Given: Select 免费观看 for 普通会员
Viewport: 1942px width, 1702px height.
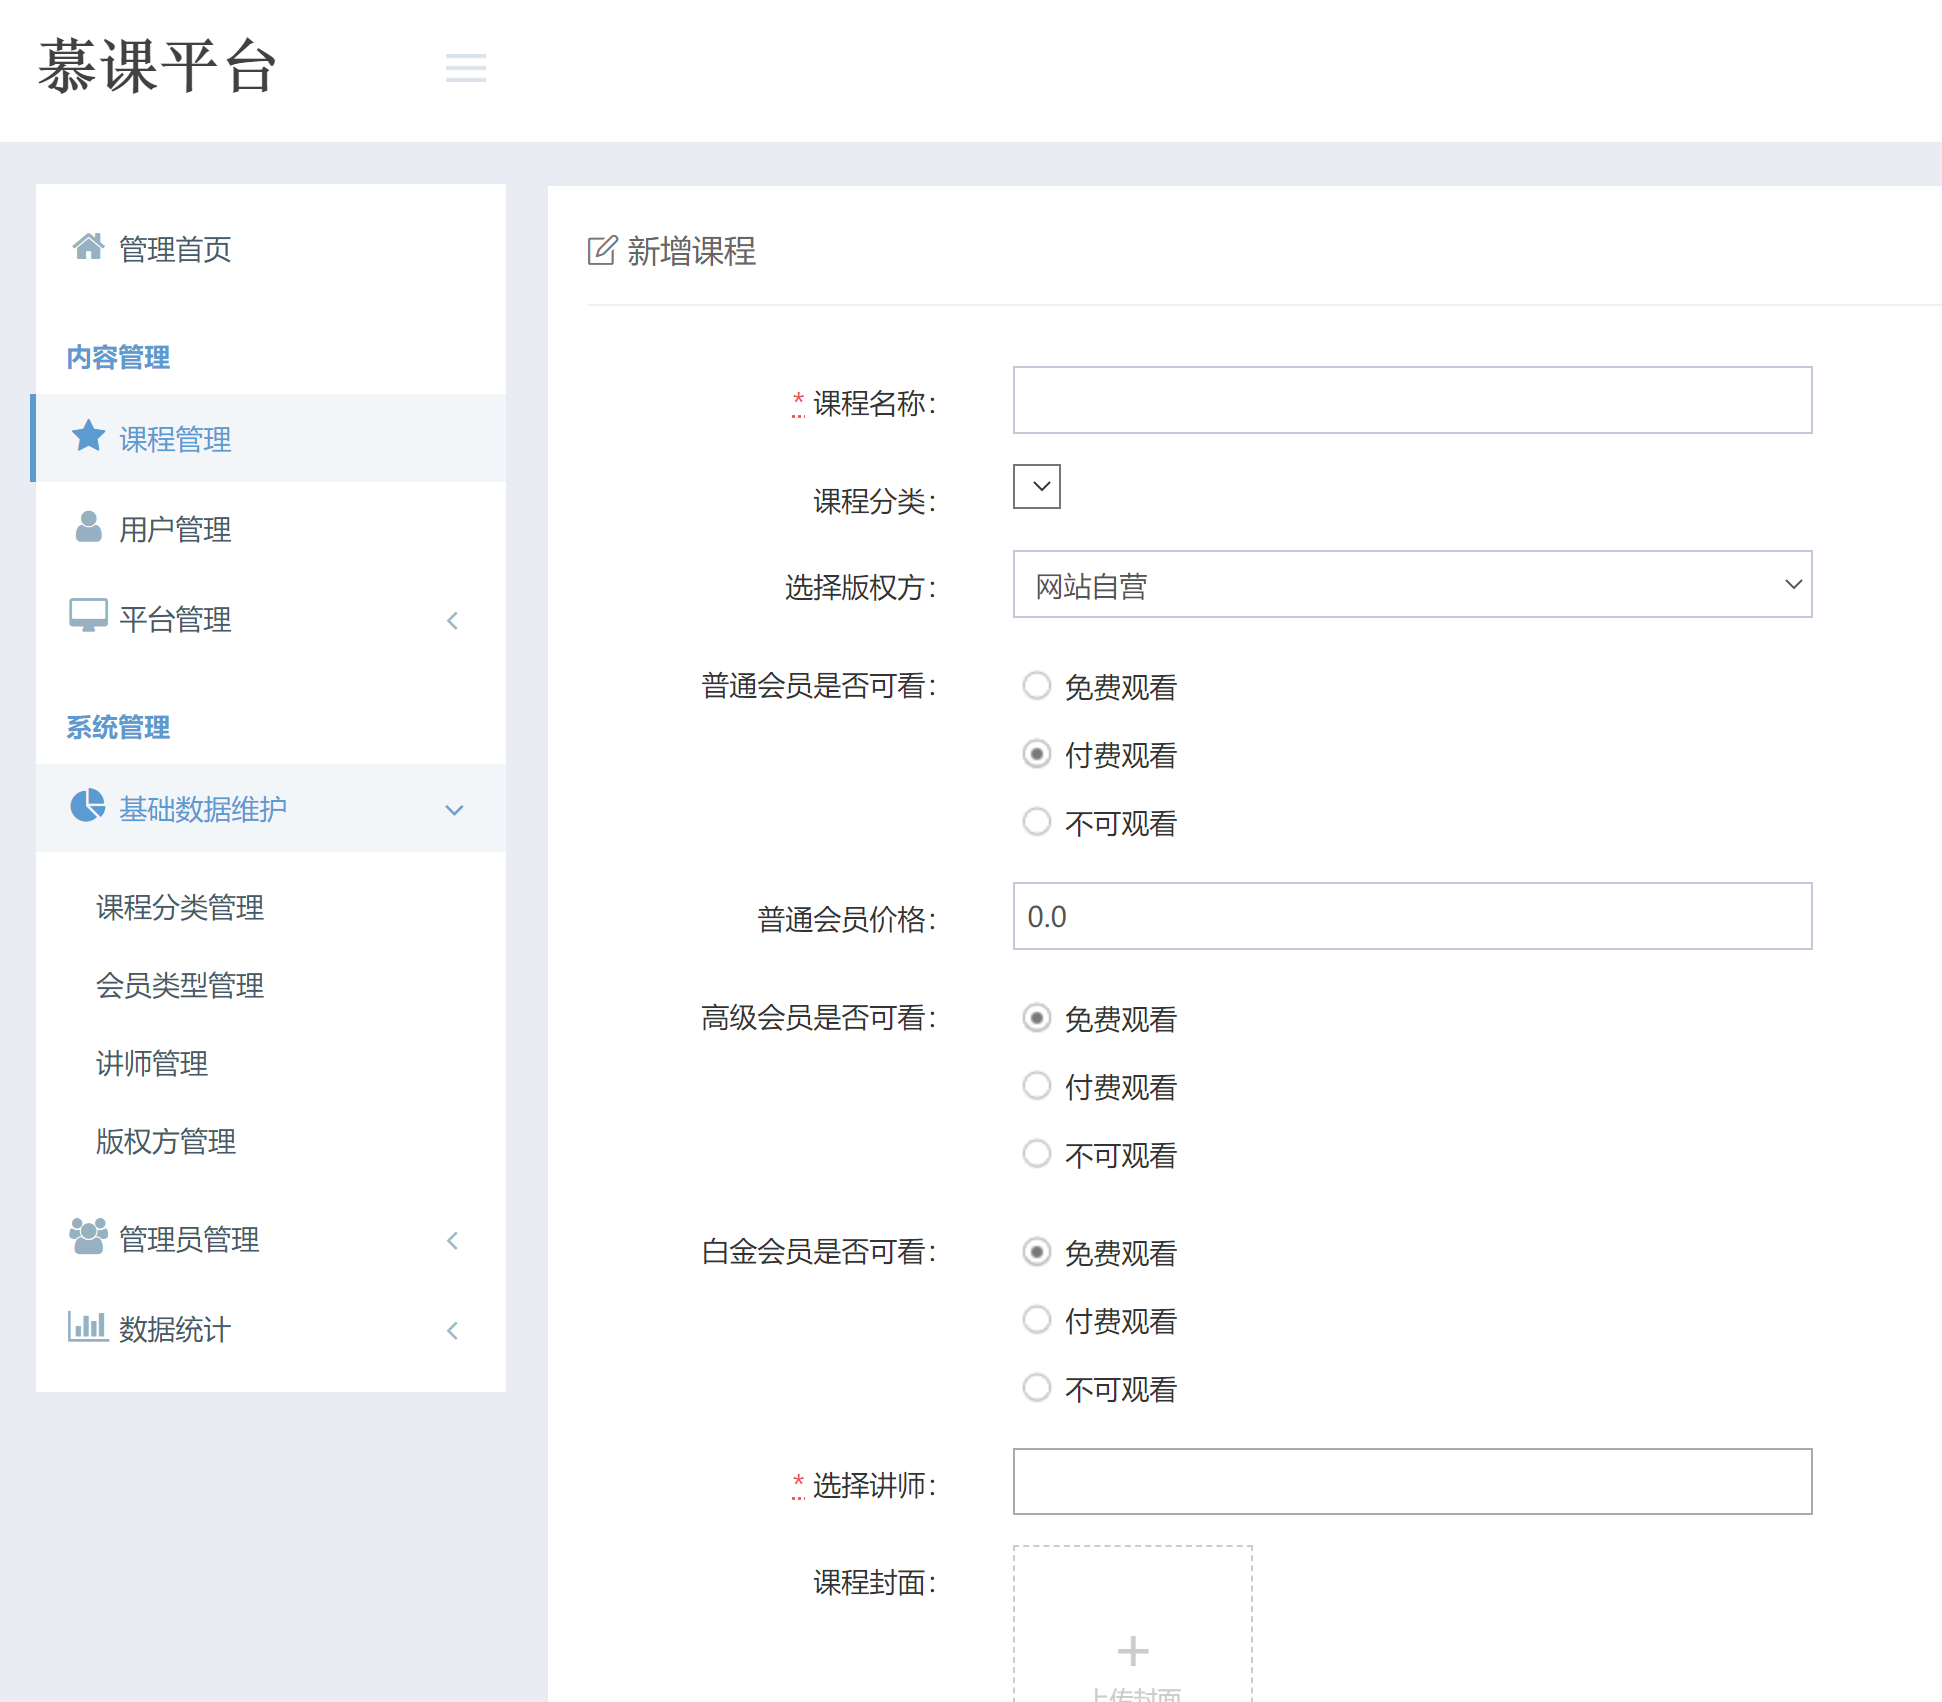Looking at the screenshot, I should (x=1037, y=686).
